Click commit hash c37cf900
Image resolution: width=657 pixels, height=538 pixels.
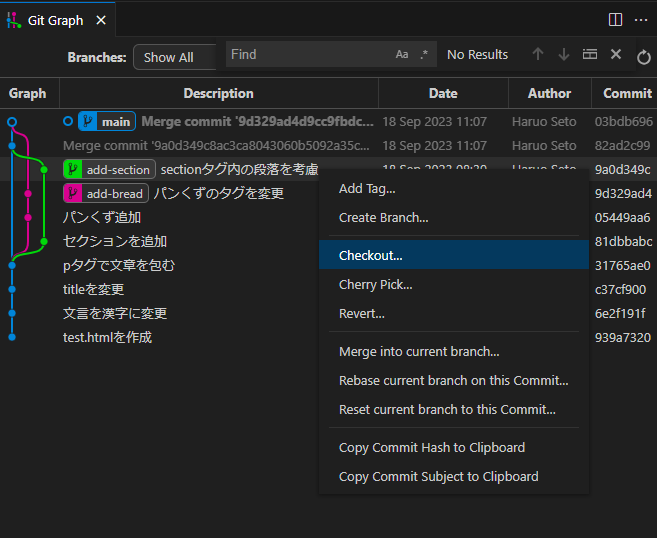tap(620, 289)
